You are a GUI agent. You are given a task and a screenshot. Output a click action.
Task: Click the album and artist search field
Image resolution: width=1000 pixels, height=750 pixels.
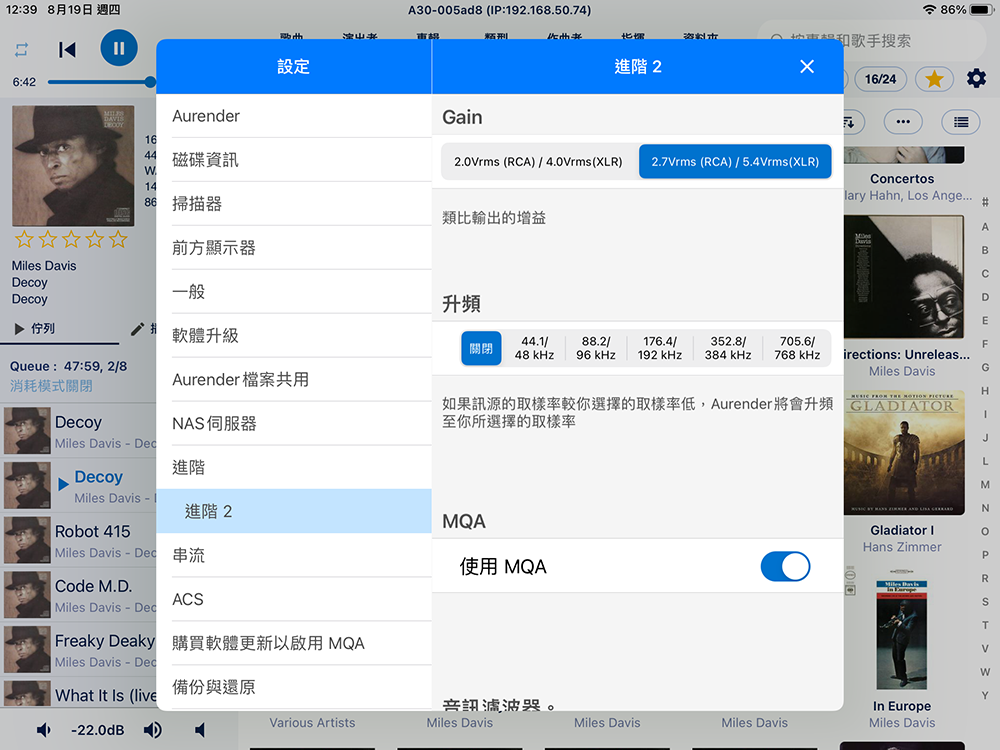click(871, 41)
